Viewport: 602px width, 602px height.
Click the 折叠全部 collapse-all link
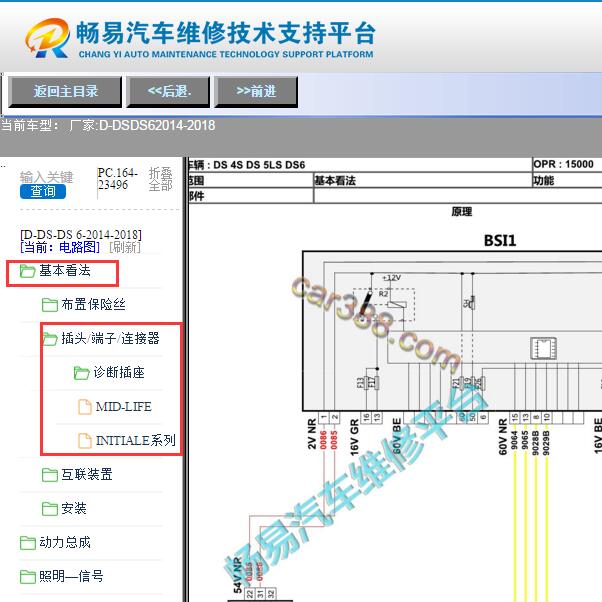tap(160, 179)
